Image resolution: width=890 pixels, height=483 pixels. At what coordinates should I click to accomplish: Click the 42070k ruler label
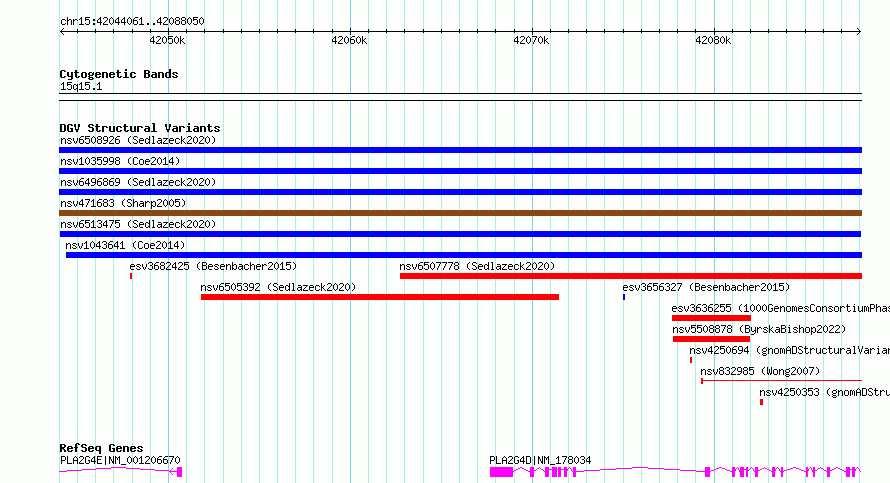click(531, 41)
